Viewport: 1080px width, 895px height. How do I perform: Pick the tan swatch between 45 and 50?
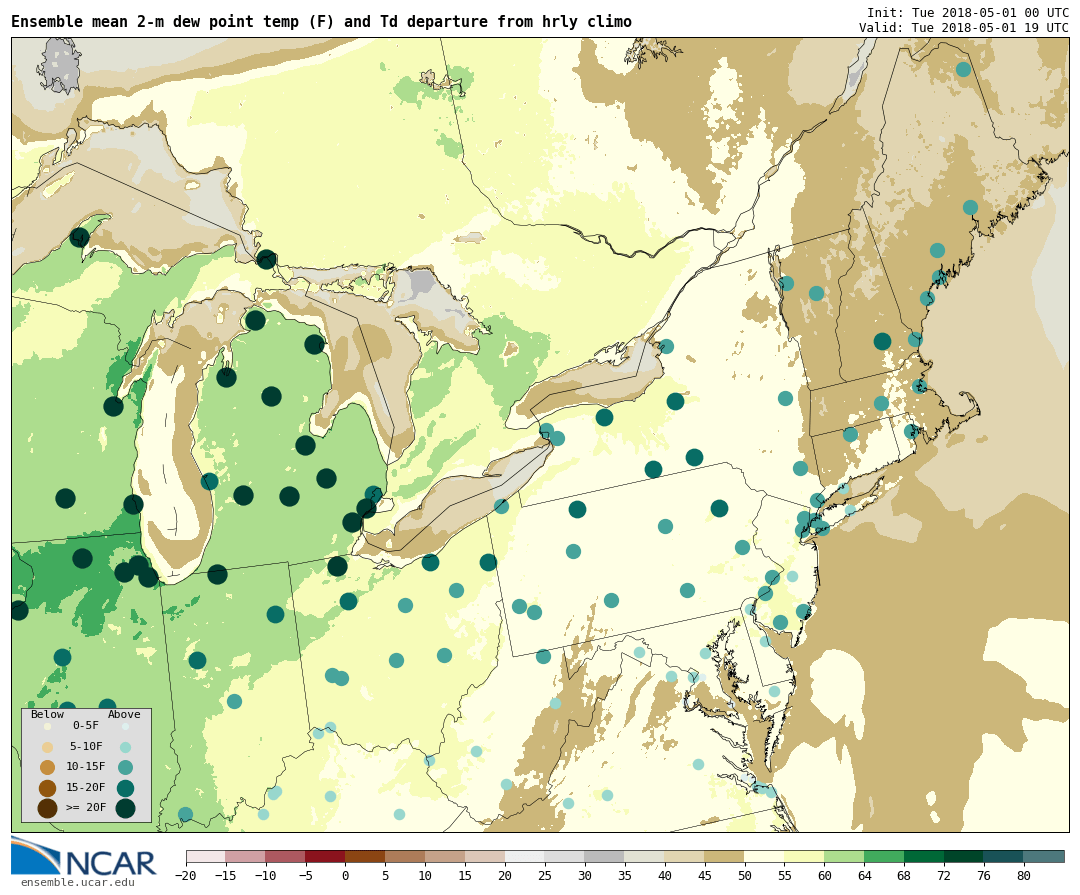[x=725, y=856]
